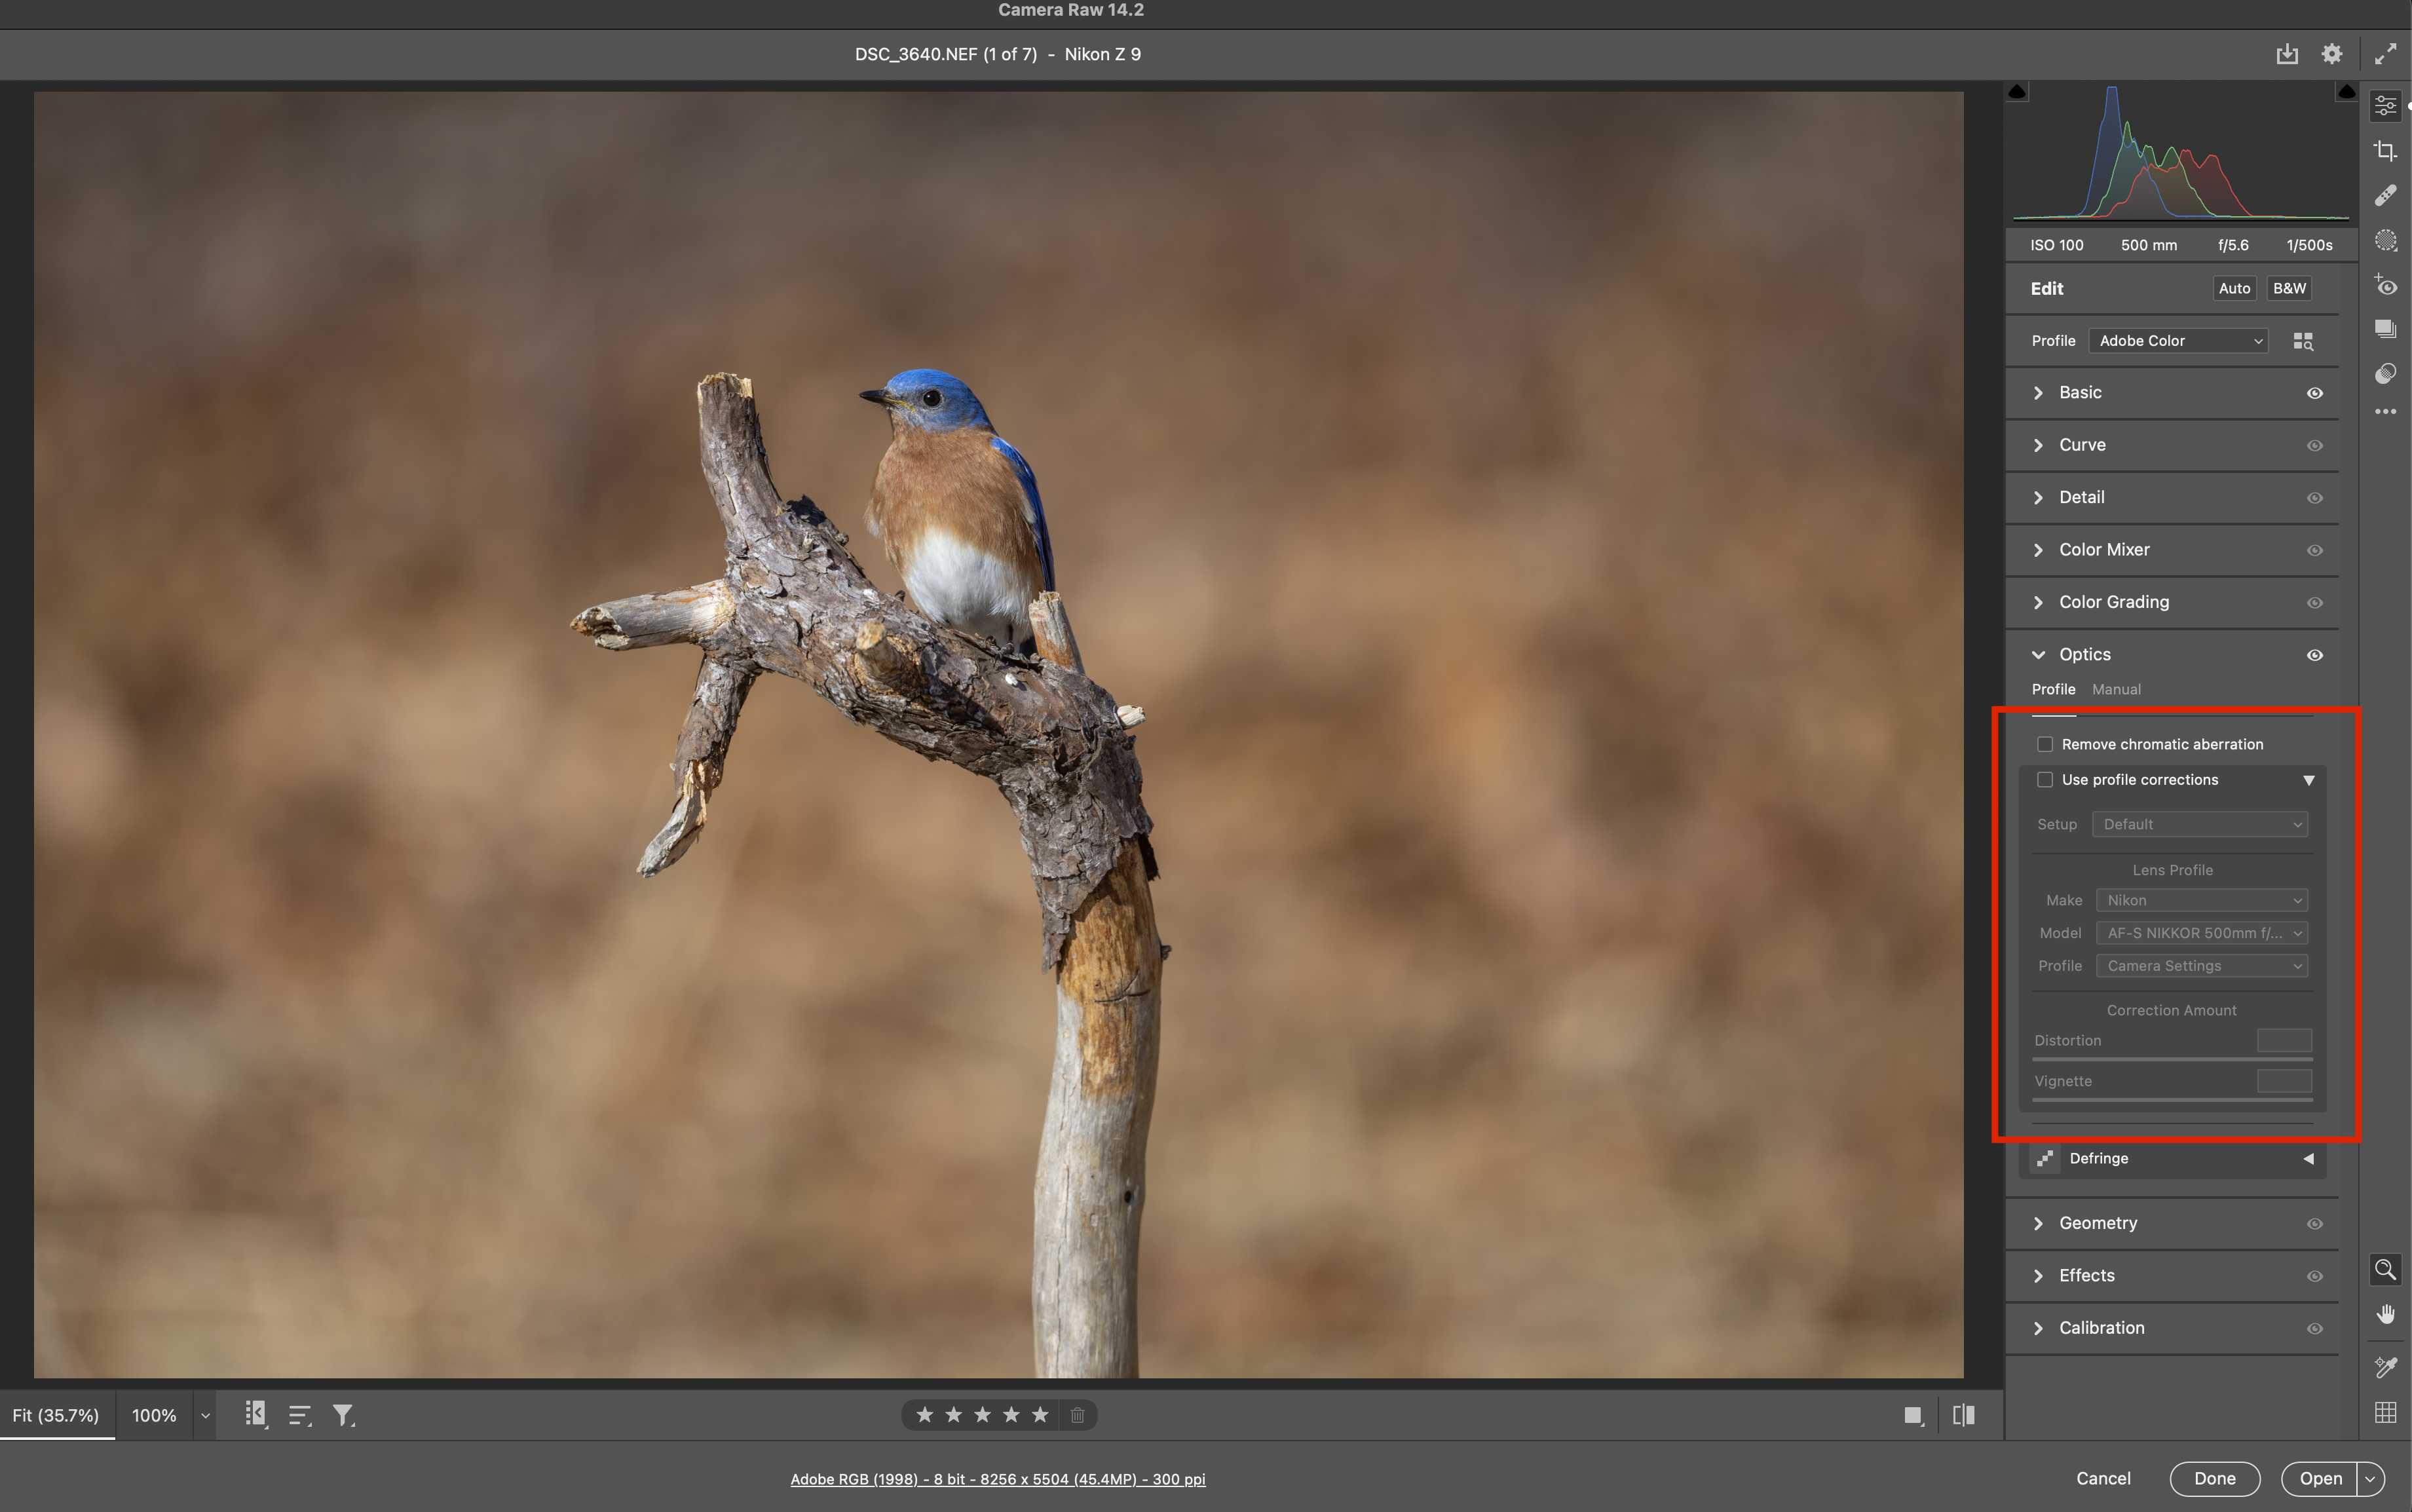Toggle the grid overlay icon
This screenshot has height=1512, width=2412.
pos(2385,1412)
